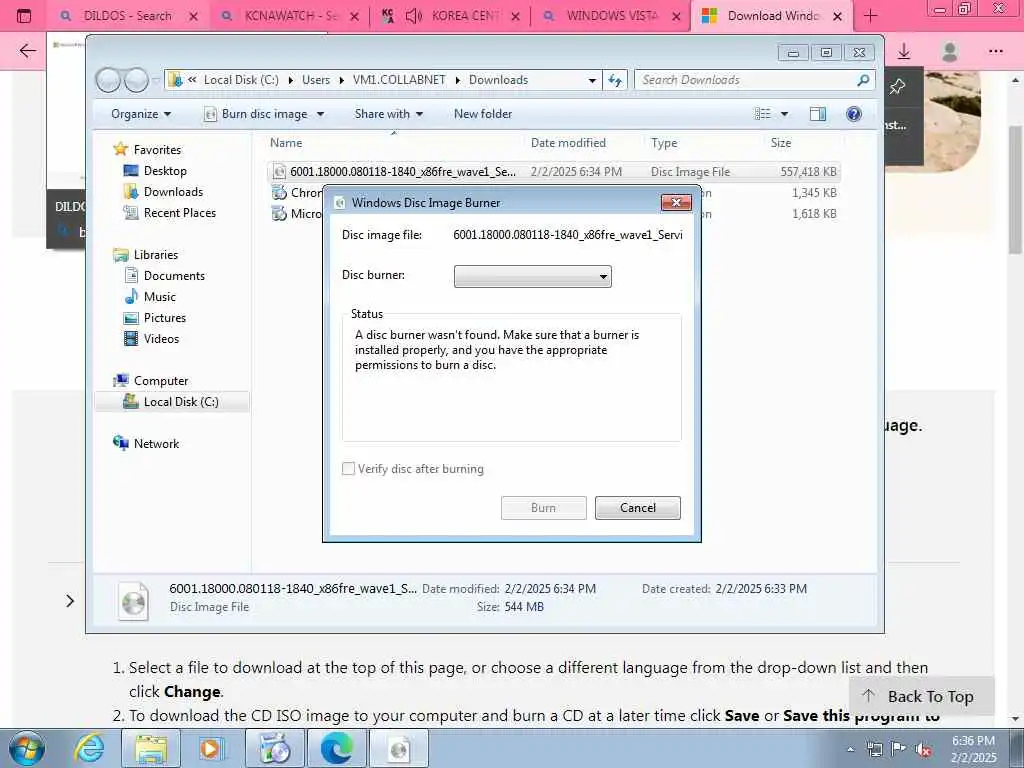Image resolution: width=1024 pixels, height=768 pixels.
Task: Click the Search Downloads field
Action: [x=754, y=80]
